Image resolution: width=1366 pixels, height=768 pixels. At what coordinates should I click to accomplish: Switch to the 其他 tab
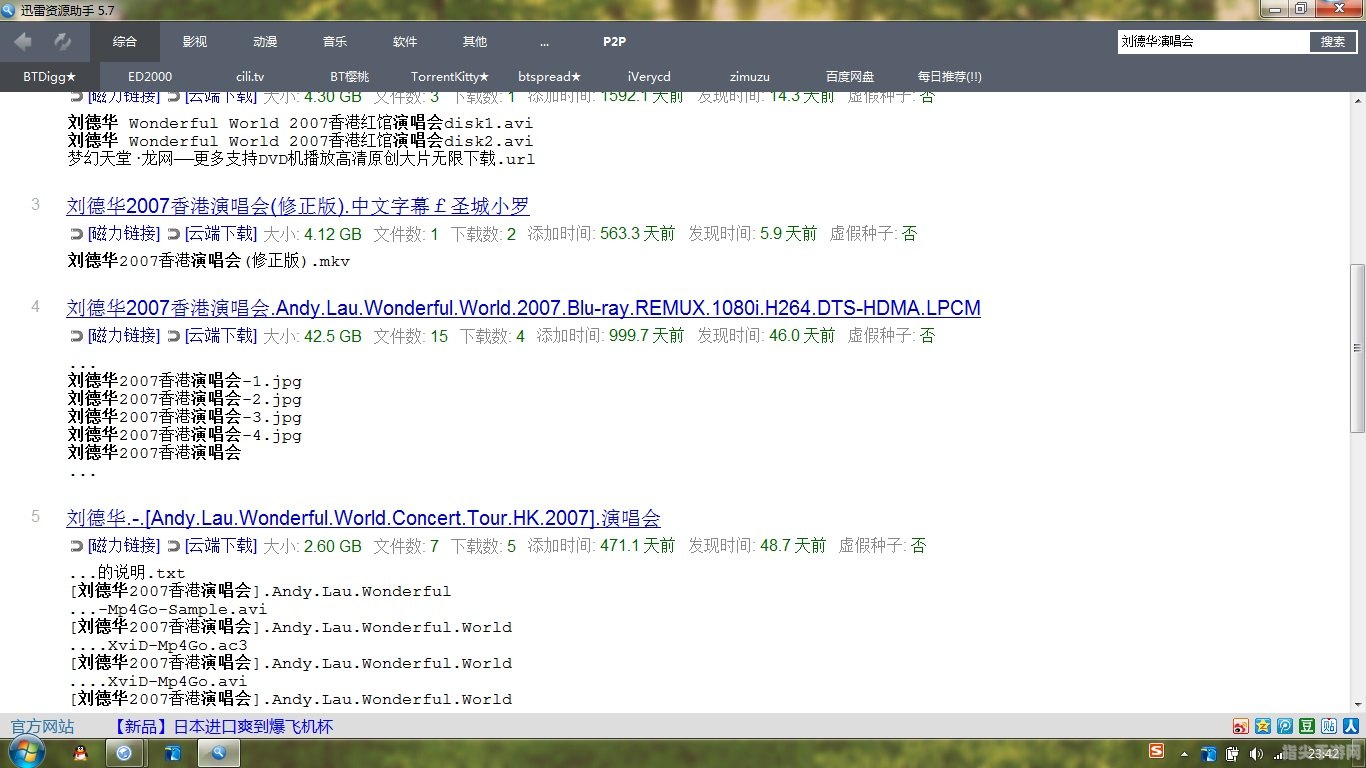click(475, 42)
